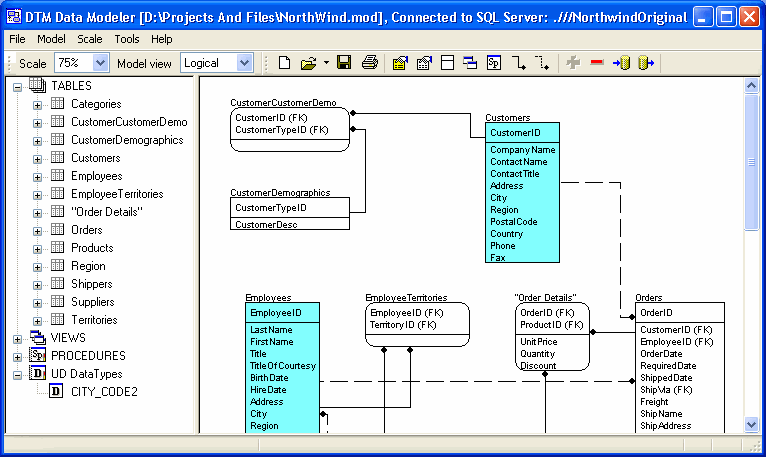Click the export from database cylinder icon

pyautogui.click(x=646, y=63)
